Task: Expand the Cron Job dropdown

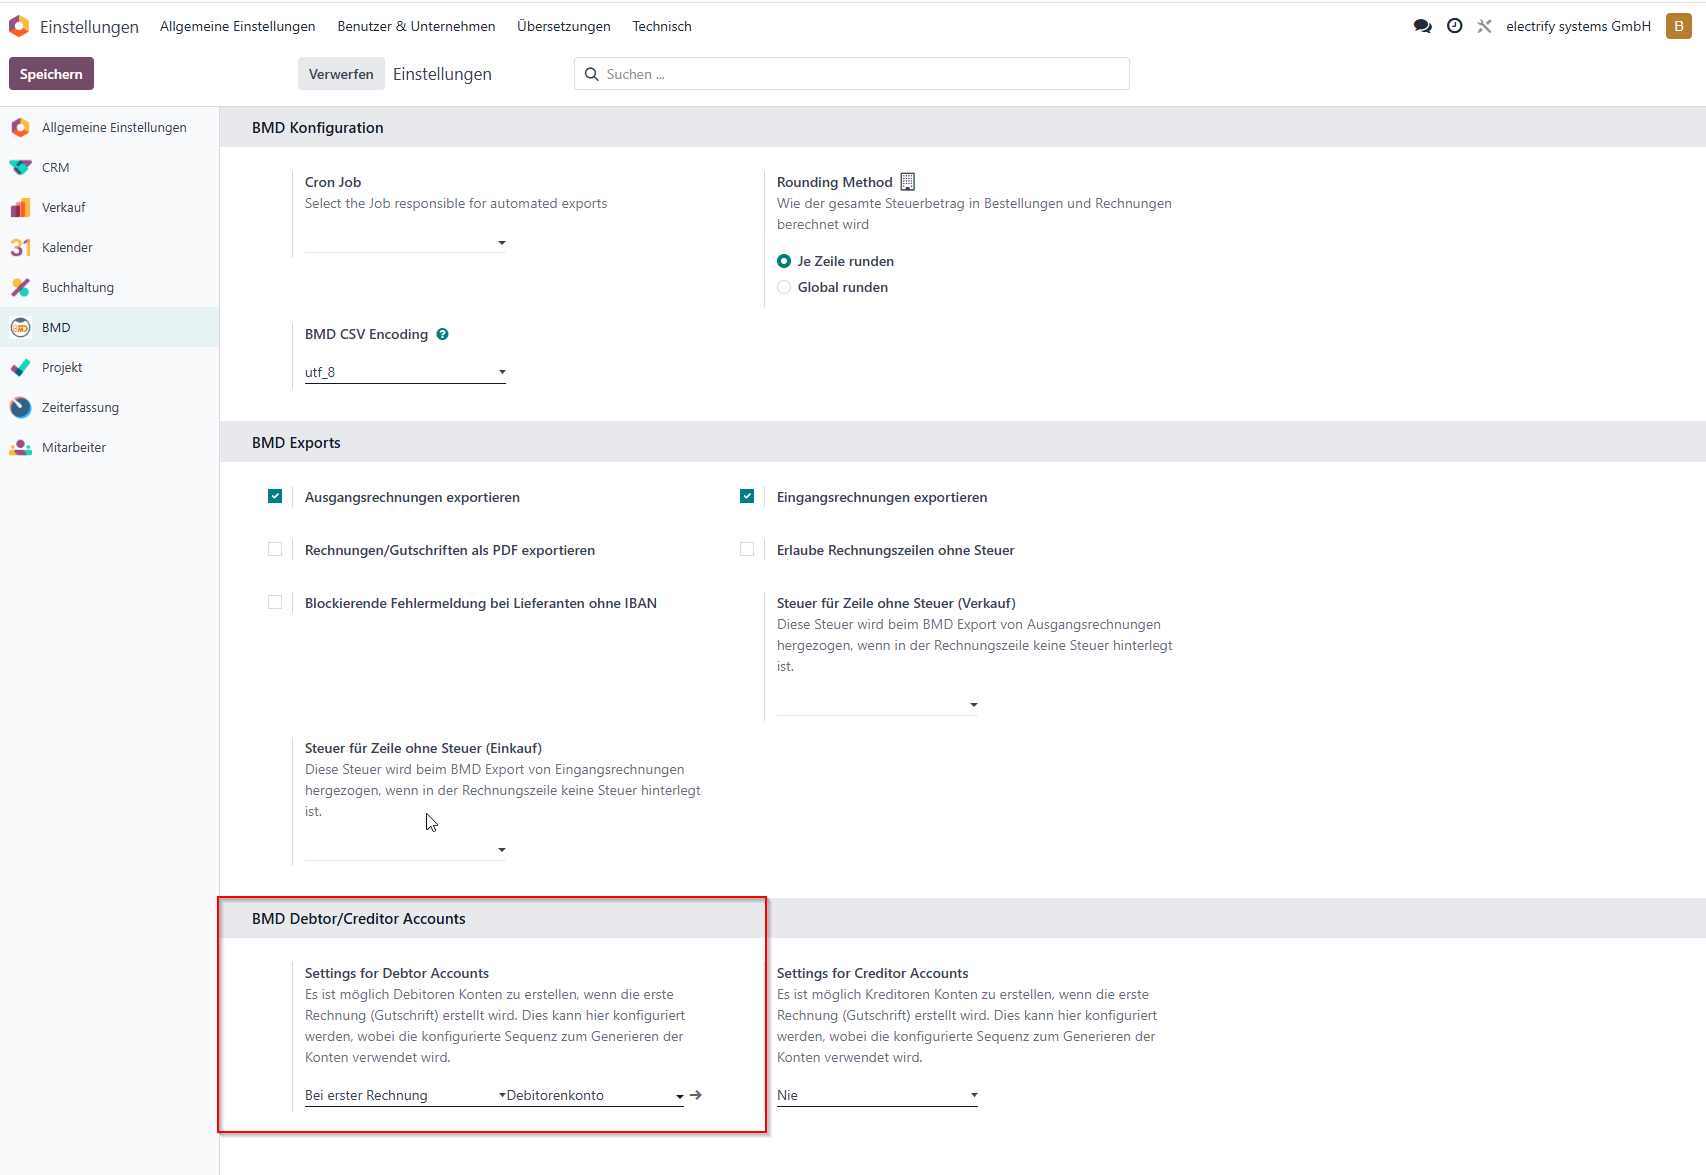Action: click(x=405, y=242)
